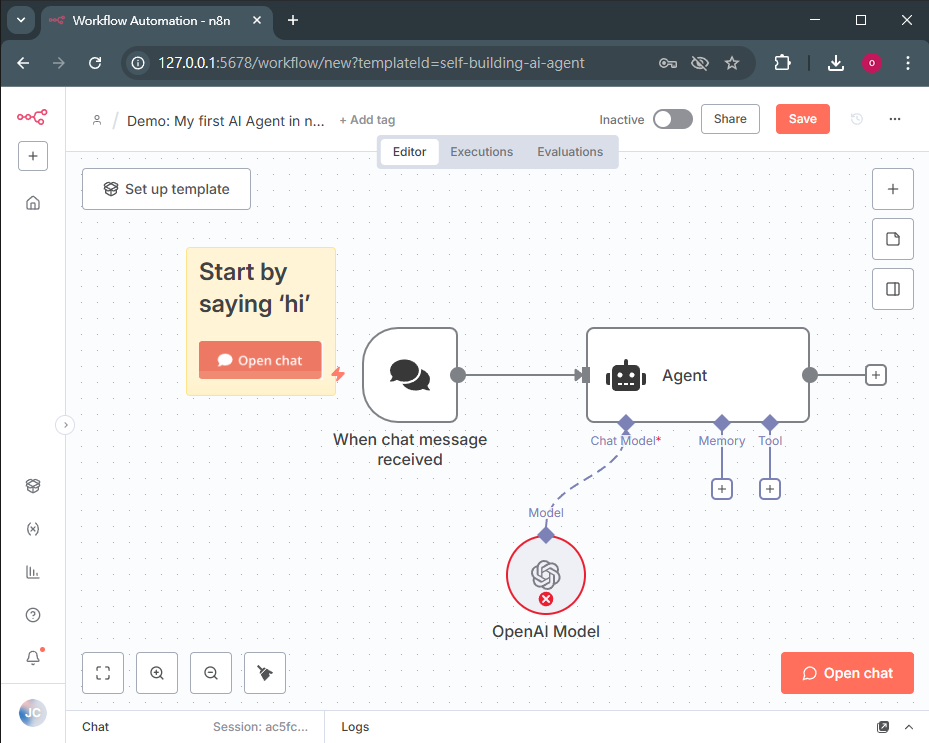Toggle the focus side panel icon
Image resolution: width=929 pixels, height=743 pixels.
tap(892, 289)
